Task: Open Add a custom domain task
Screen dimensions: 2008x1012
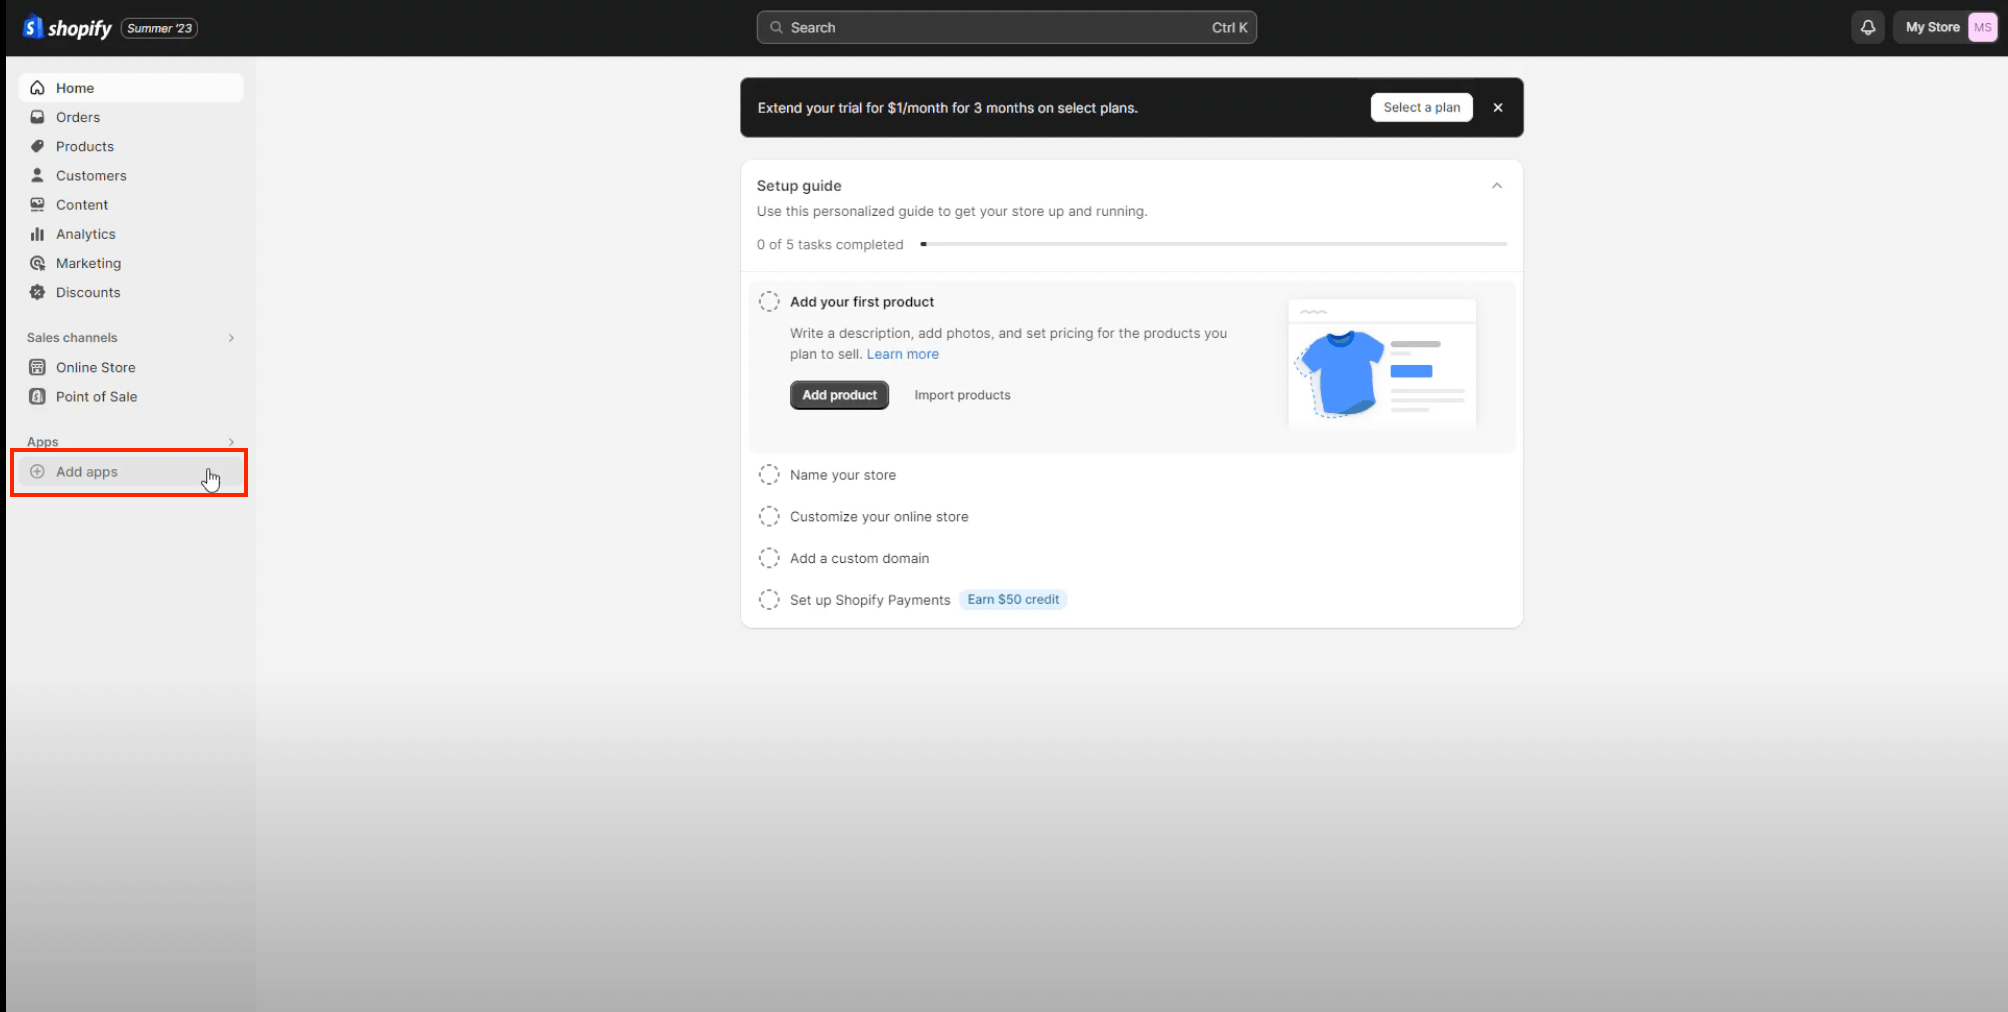Action: coord(859,558)
